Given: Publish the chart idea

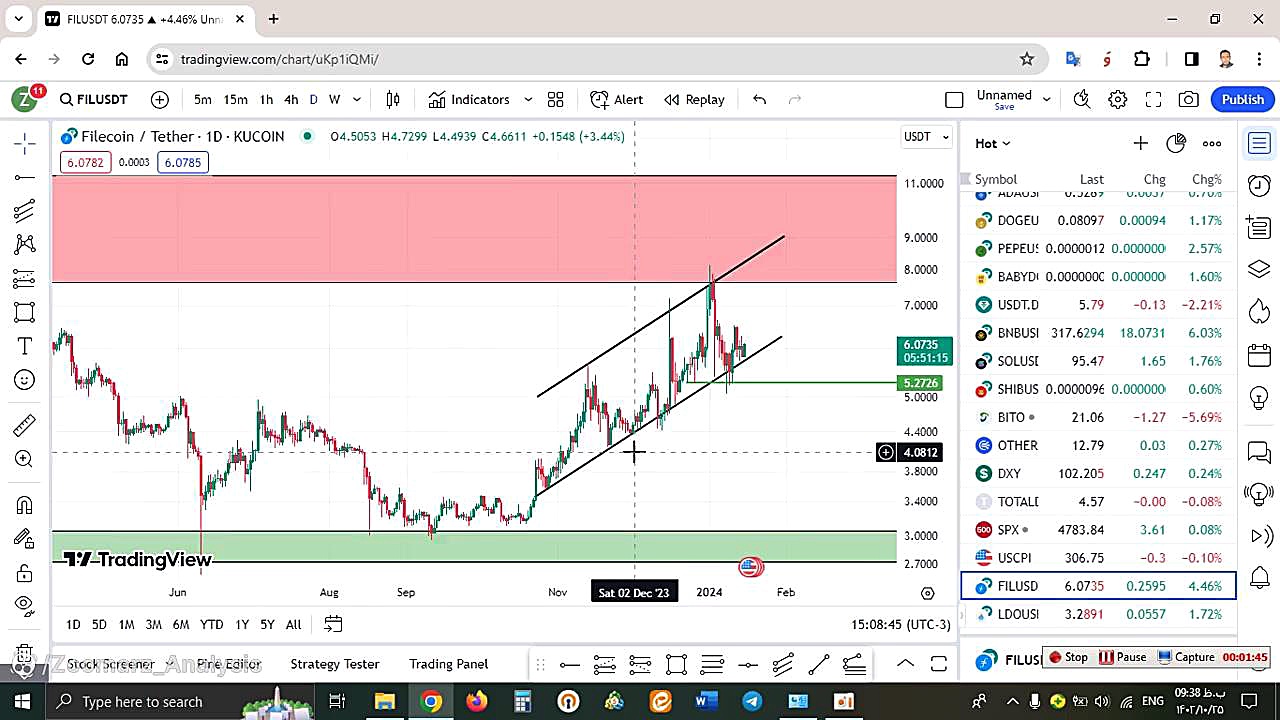Looking at the screenshot, I should point(1243,99).
